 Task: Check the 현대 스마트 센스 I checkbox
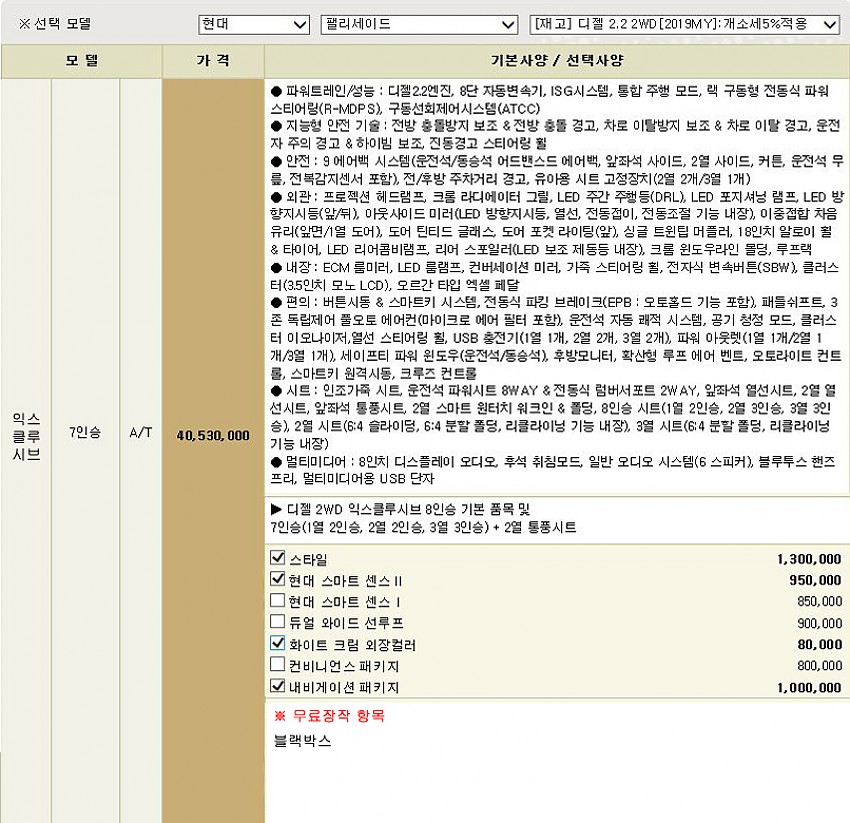[278, 601]
